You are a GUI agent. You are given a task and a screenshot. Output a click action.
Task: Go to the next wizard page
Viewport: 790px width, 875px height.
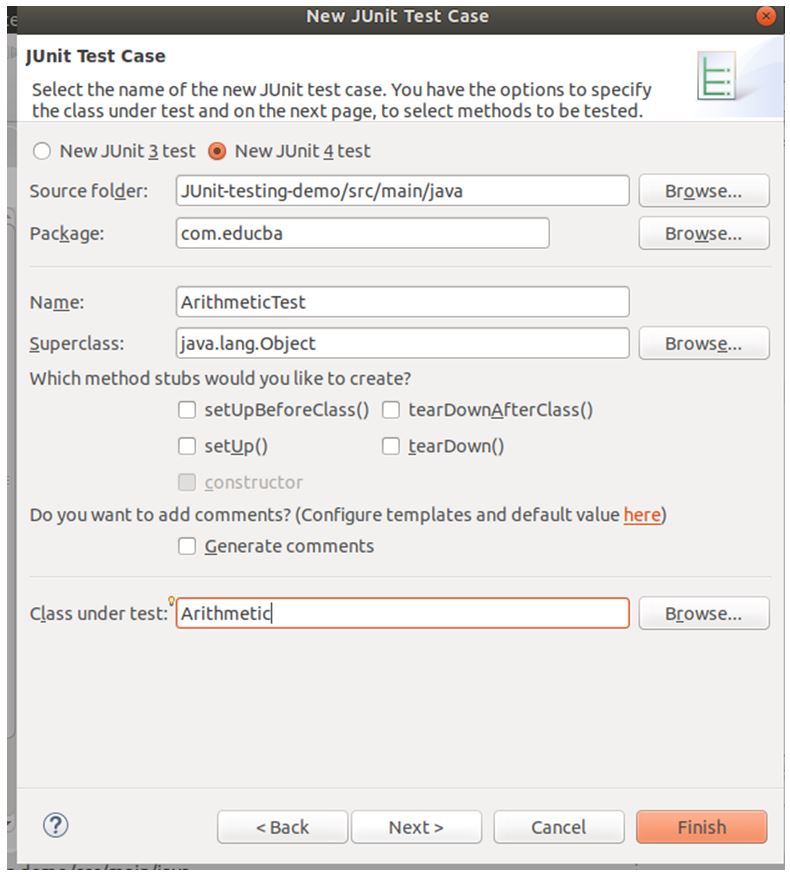(x=417, y=827)
